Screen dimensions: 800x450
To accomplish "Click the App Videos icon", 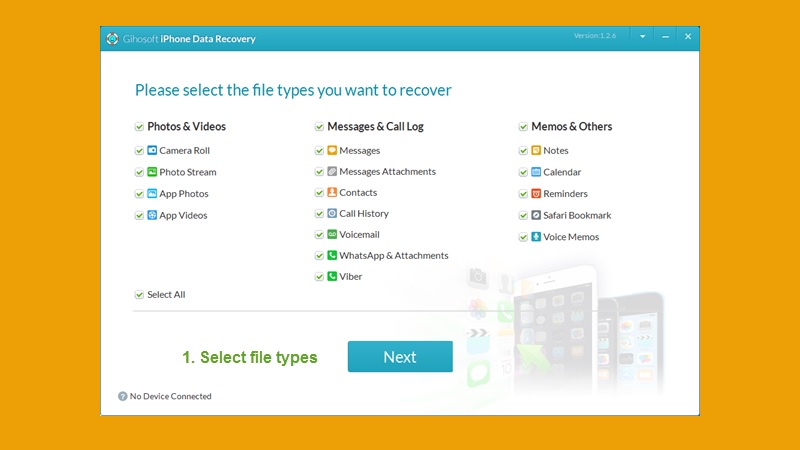I will (x=152, y=215).
